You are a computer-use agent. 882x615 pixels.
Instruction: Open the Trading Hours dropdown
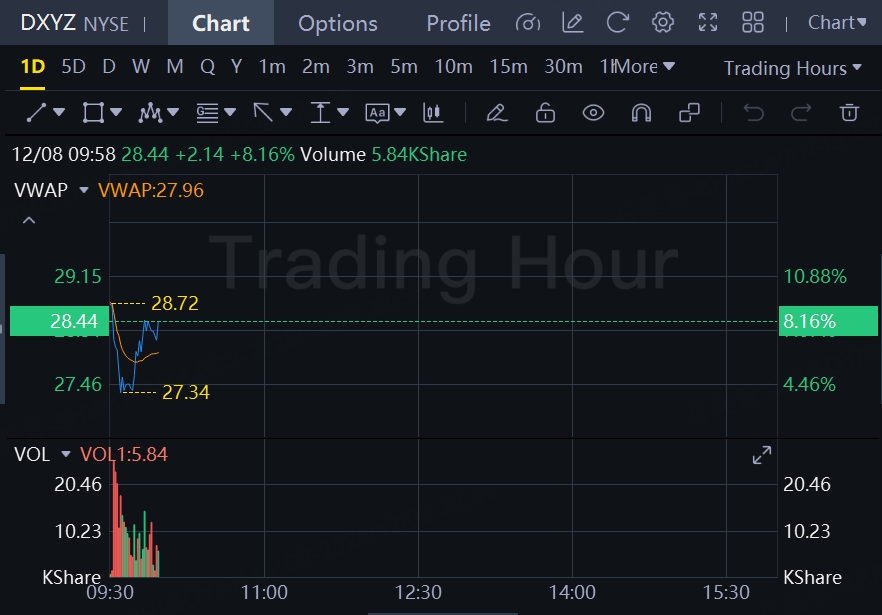792,68
